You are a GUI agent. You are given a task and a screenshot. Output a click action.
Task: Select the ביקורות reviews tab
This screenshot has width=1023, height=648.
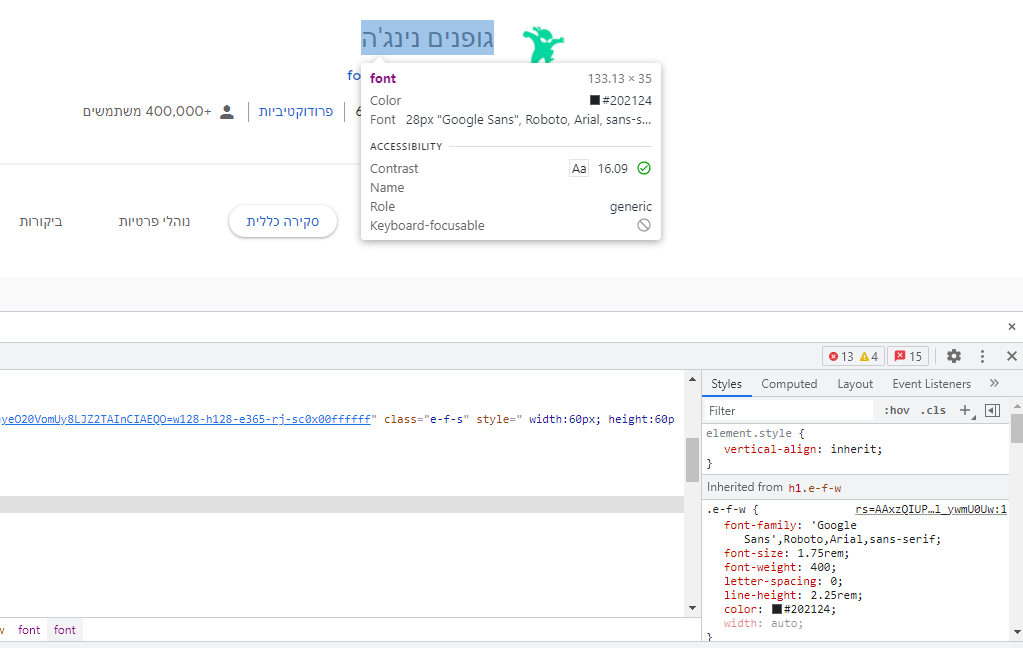pyautogui.click(x=40, y=221)
